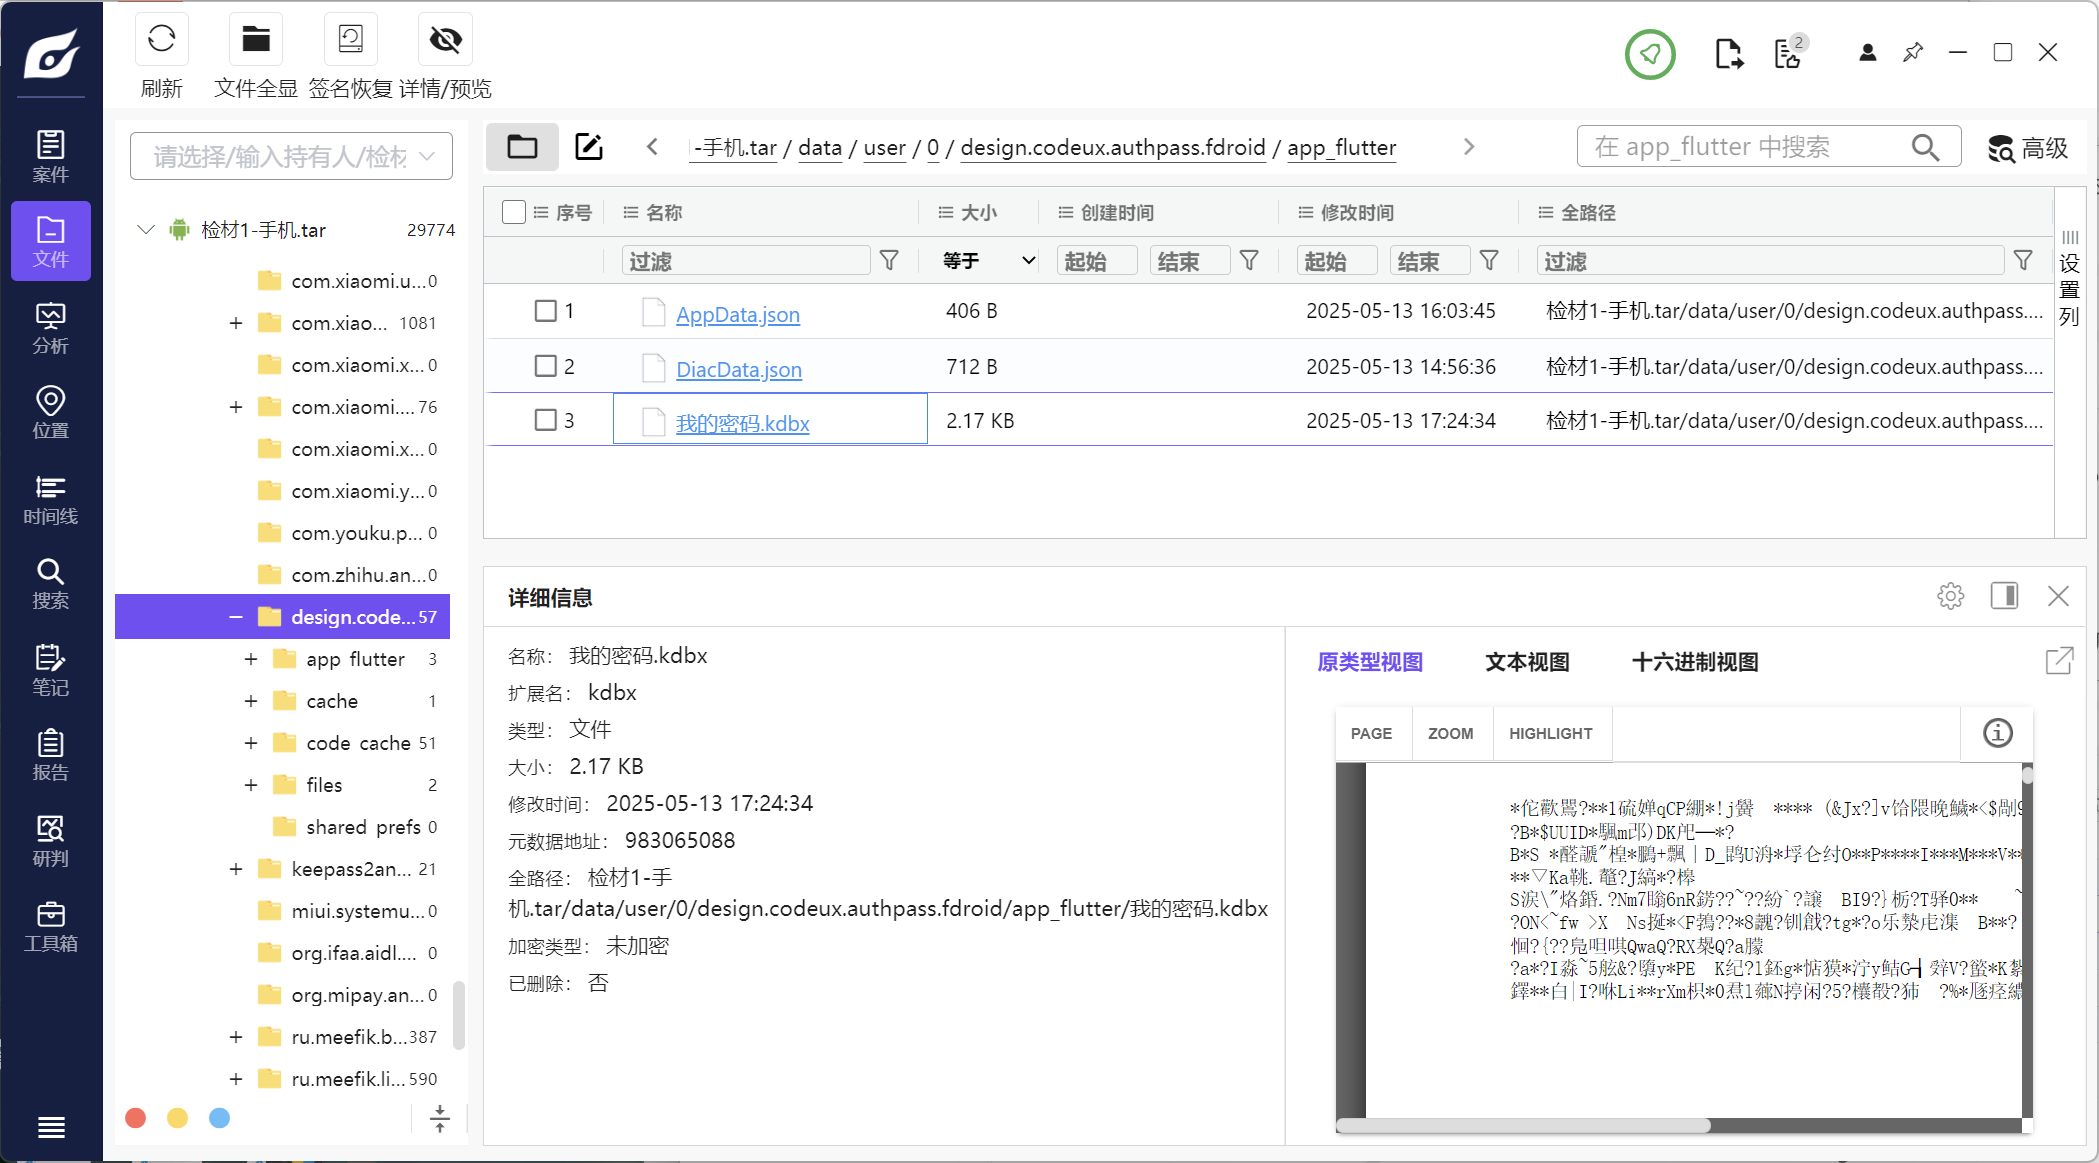Click the hamburger menu at sidebar bottom
2099x1163 pixels.
51,1128
